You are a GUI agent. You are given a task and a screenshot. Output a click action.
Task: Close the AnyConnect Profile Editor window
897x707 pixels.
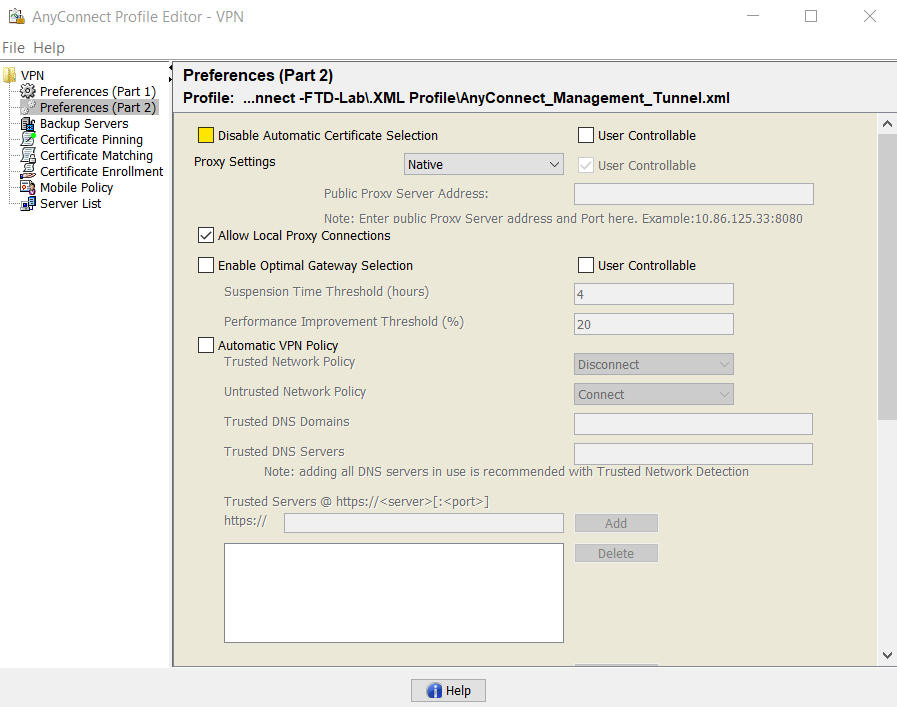[870, 16]
